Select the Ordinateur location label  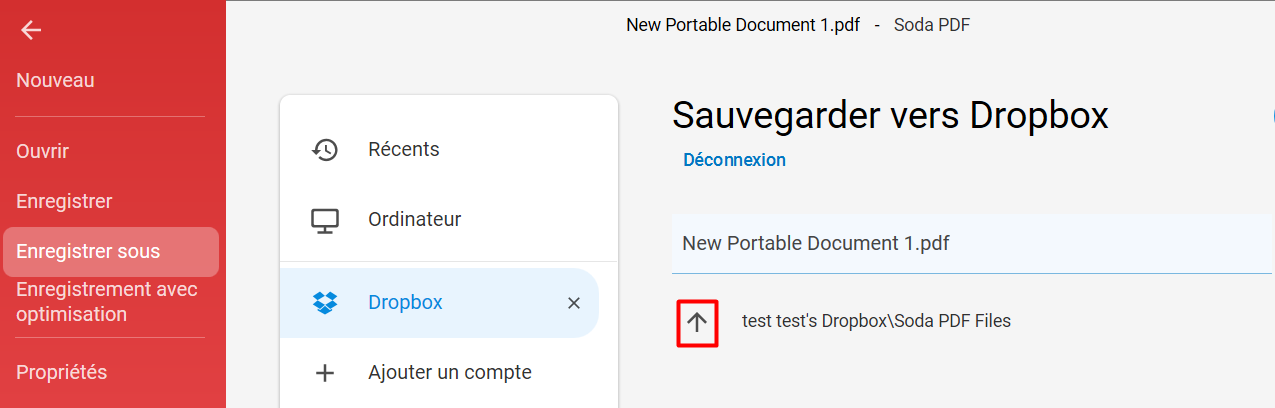click(414, 220)
